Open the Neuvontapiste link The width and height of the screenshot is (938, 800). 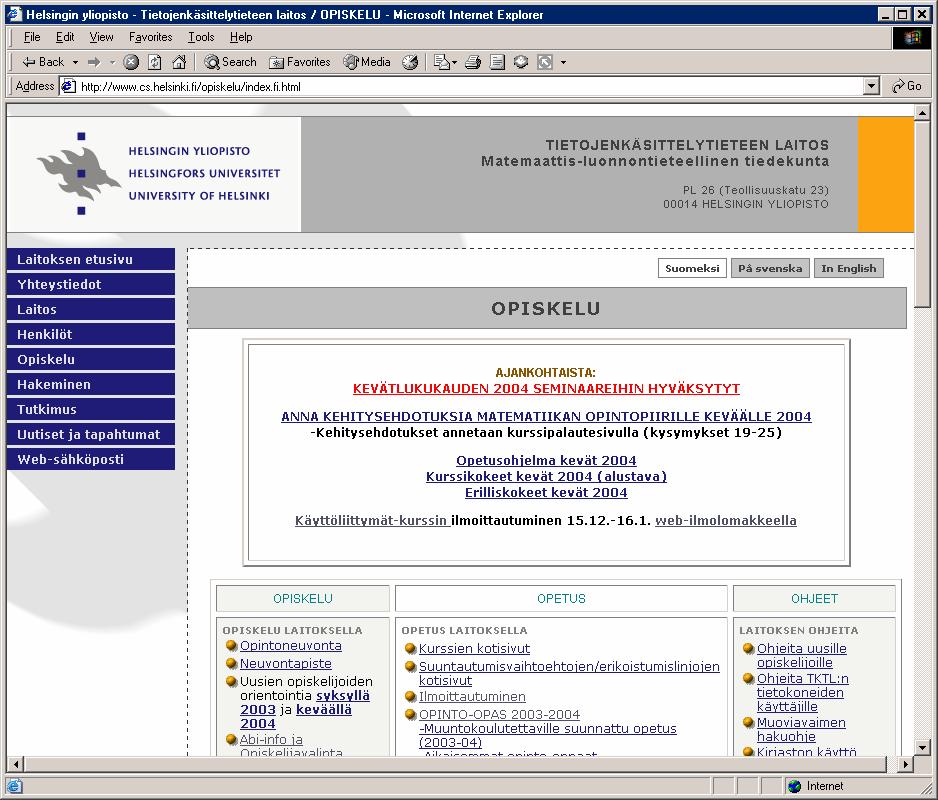[x=285, y=664]
